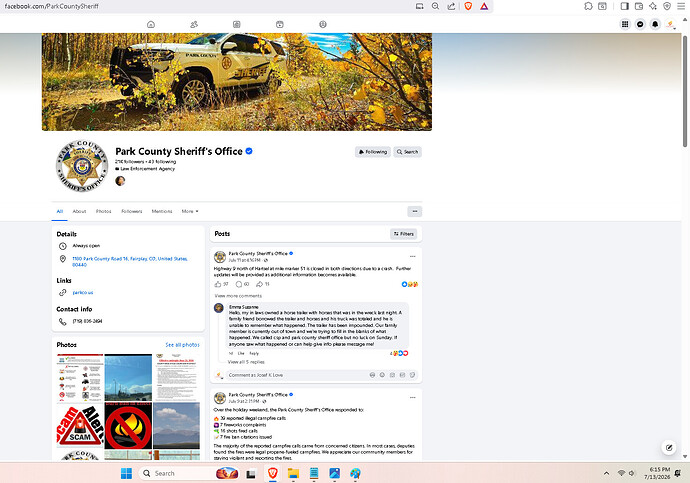The image size is (690, 483).
Task: Open File Explorer from the taskbar
Action: [293, 473]
